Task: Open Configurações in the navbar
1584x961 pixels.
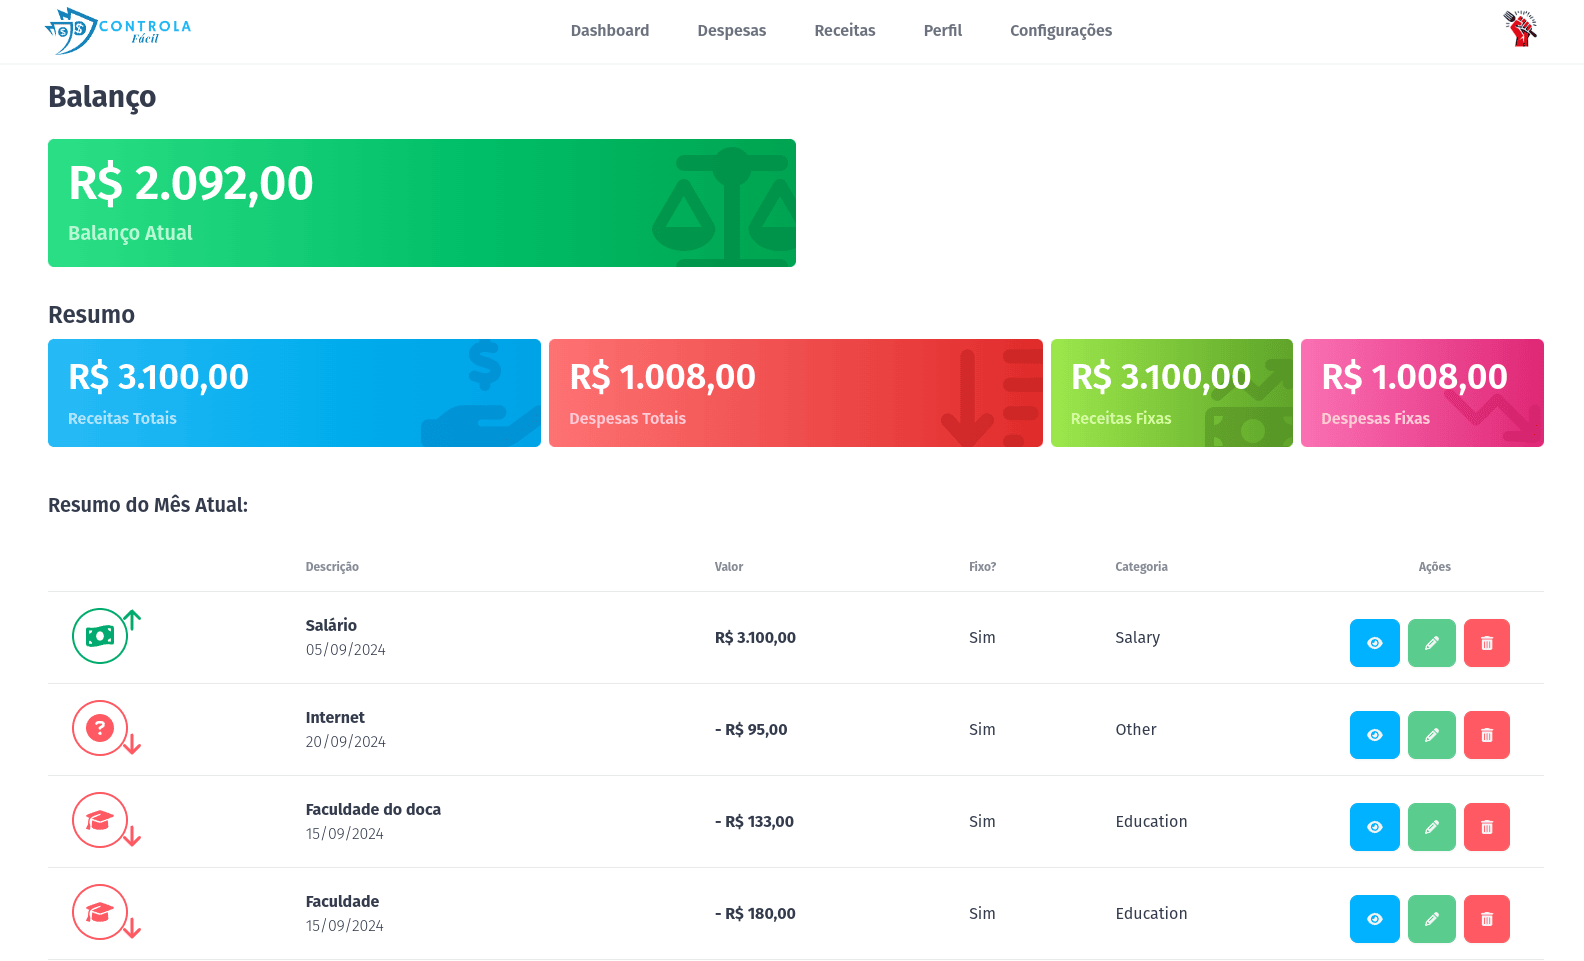Action: pyautogui.click(x=1061, y=31)
